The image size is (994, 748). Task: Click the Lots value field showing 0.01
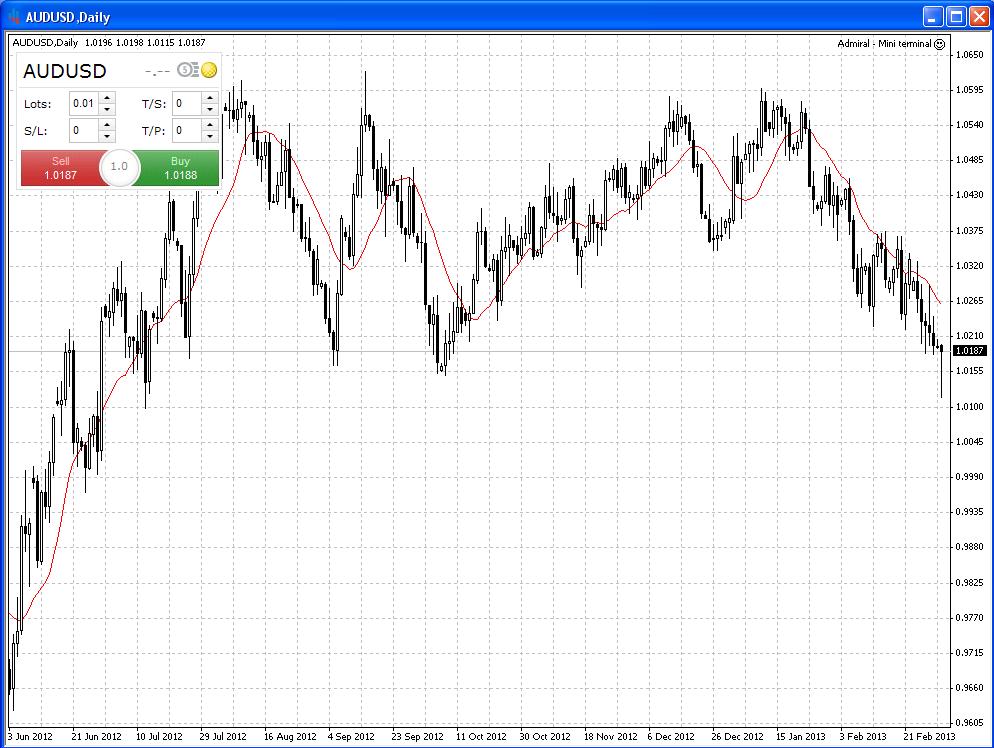click(84, 103)
